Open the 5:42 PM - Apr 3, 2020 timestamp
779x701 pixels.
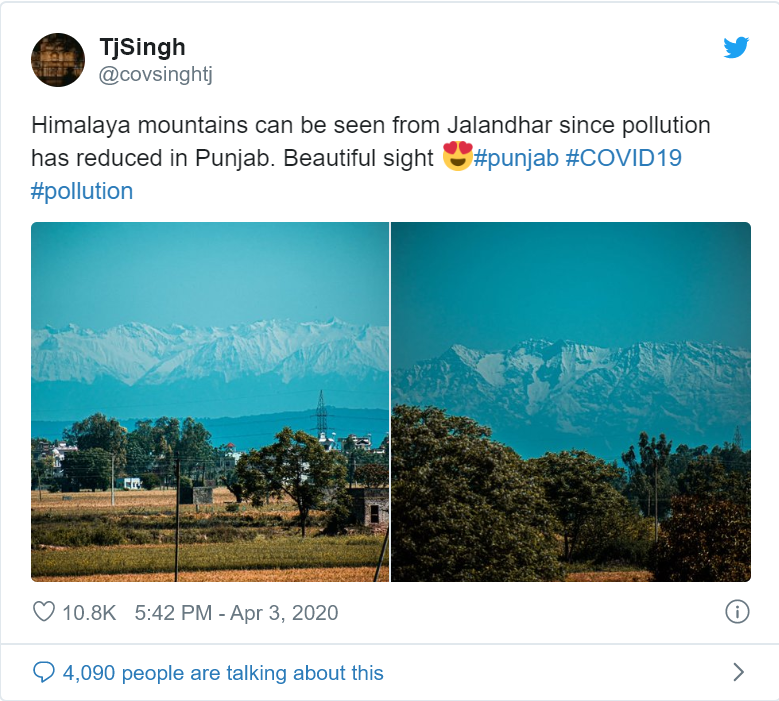click(x=236, y=613)
